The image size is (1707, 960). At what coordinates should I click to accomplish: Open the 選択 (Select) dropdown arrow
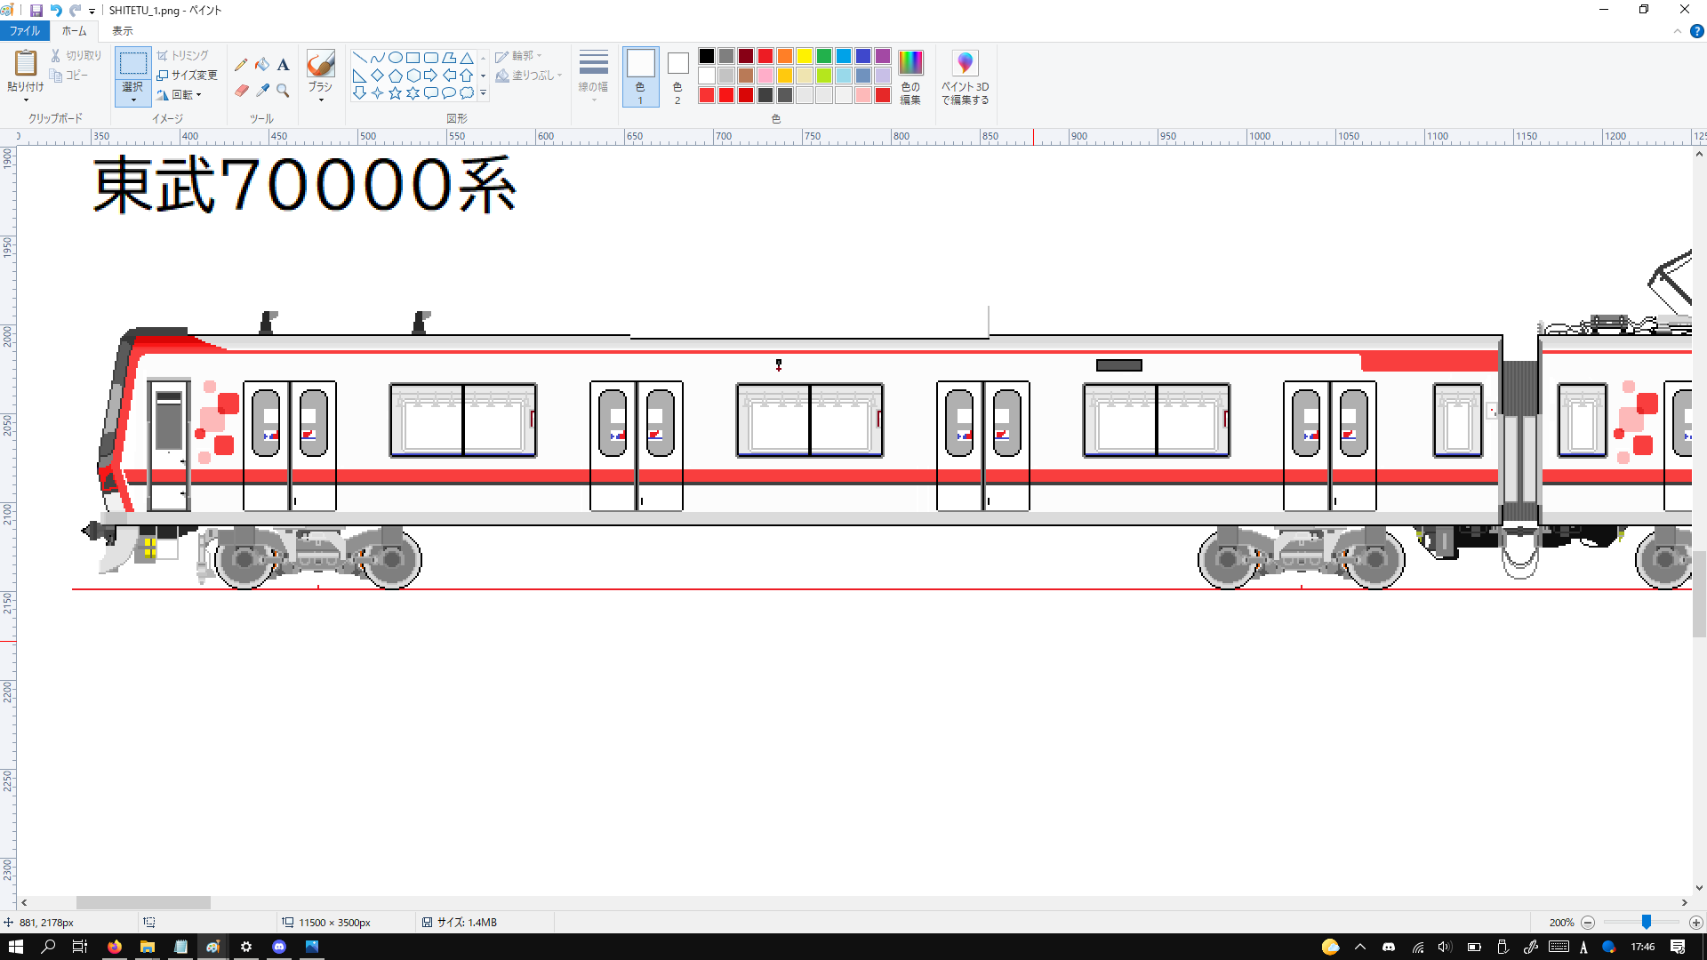click(x=133, y=100)
